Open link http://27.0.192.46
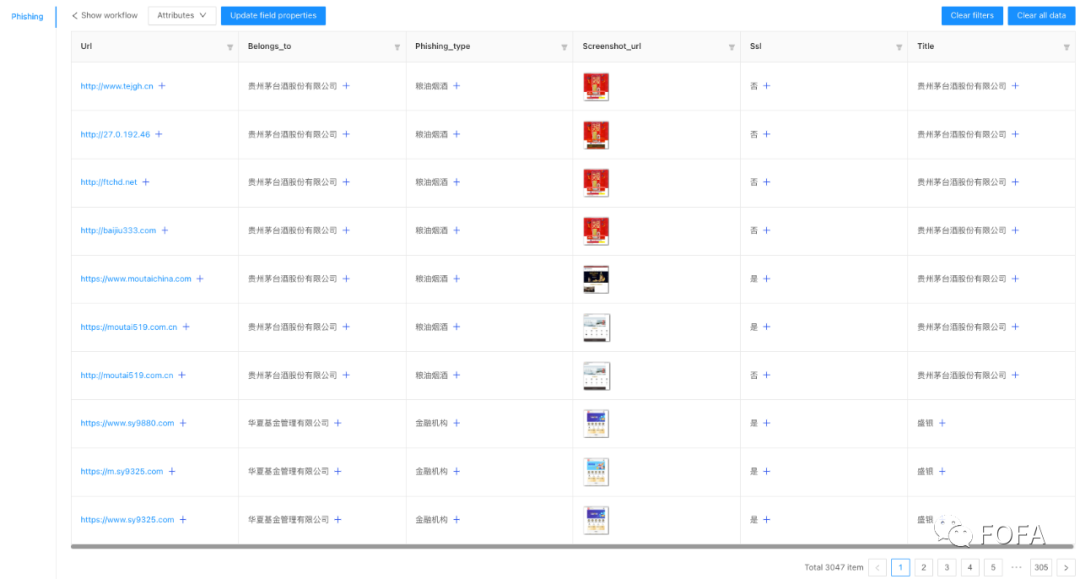 115,134
